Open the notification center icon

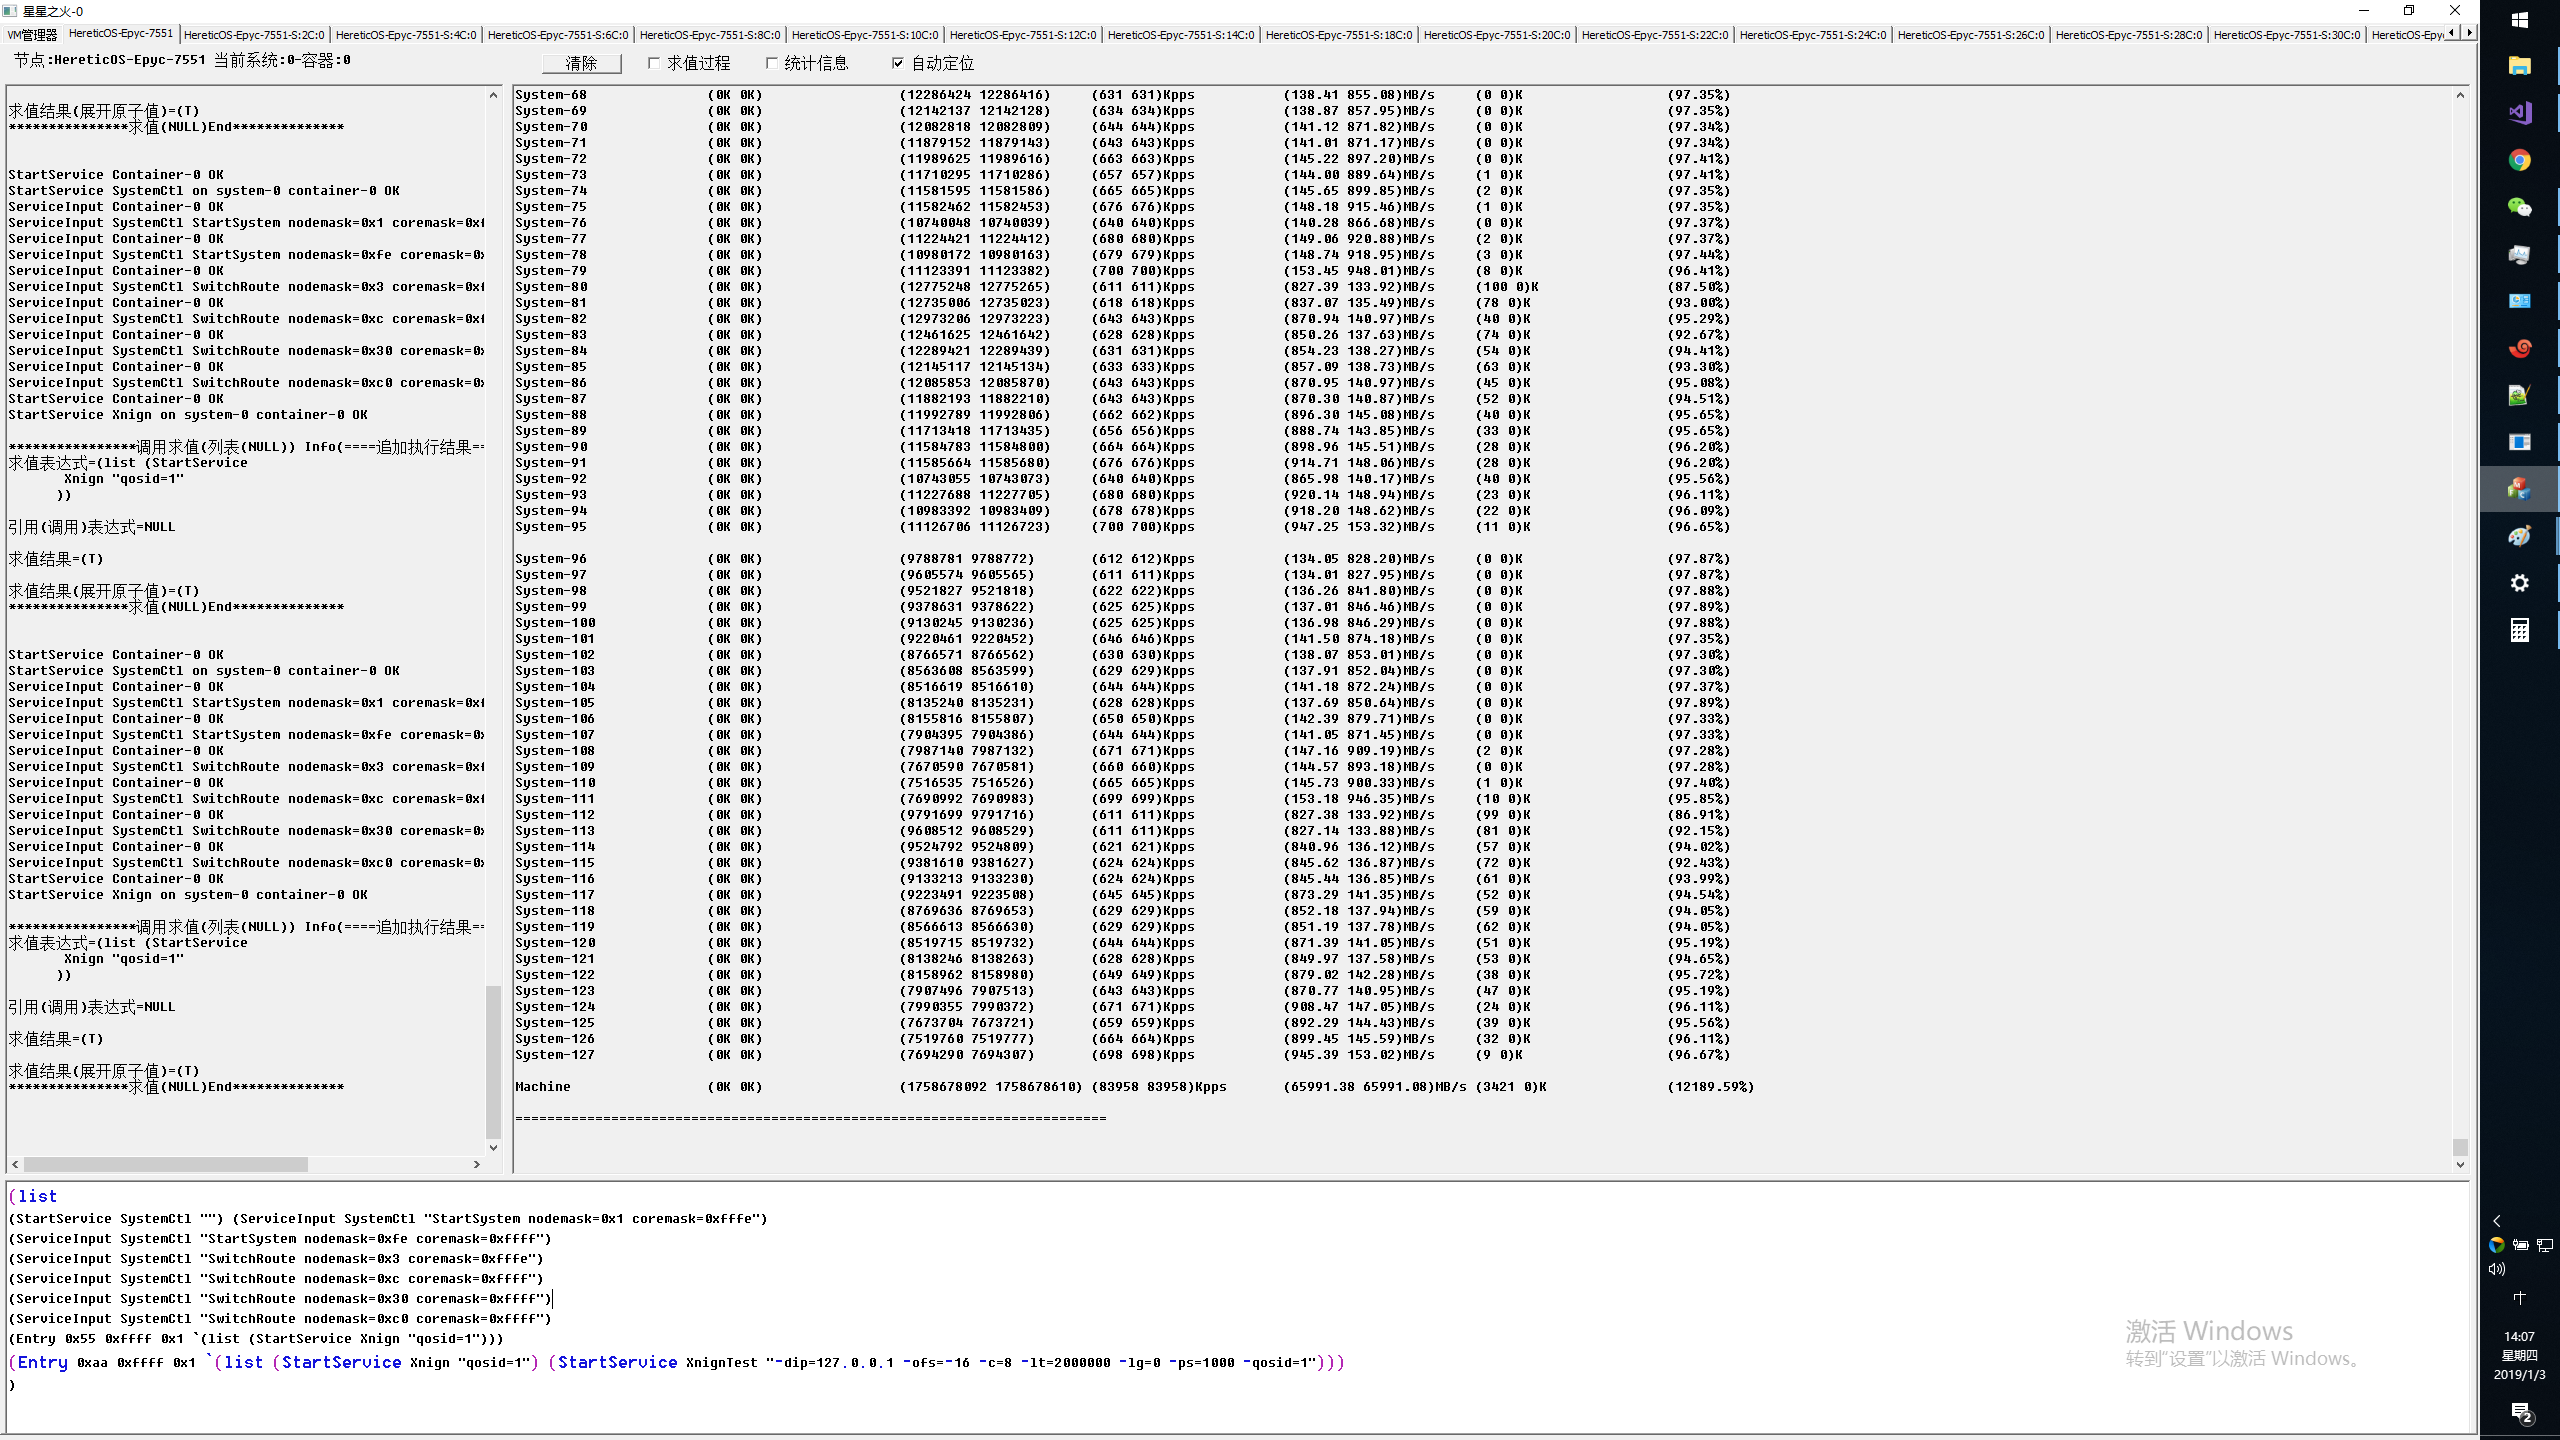[x=2520, y=1412]
